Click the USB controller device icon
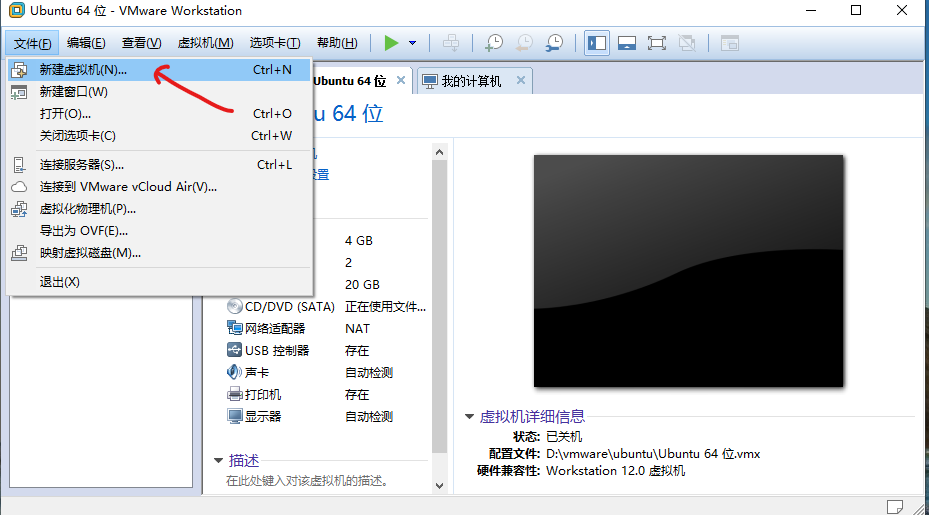 coord(235,350)
